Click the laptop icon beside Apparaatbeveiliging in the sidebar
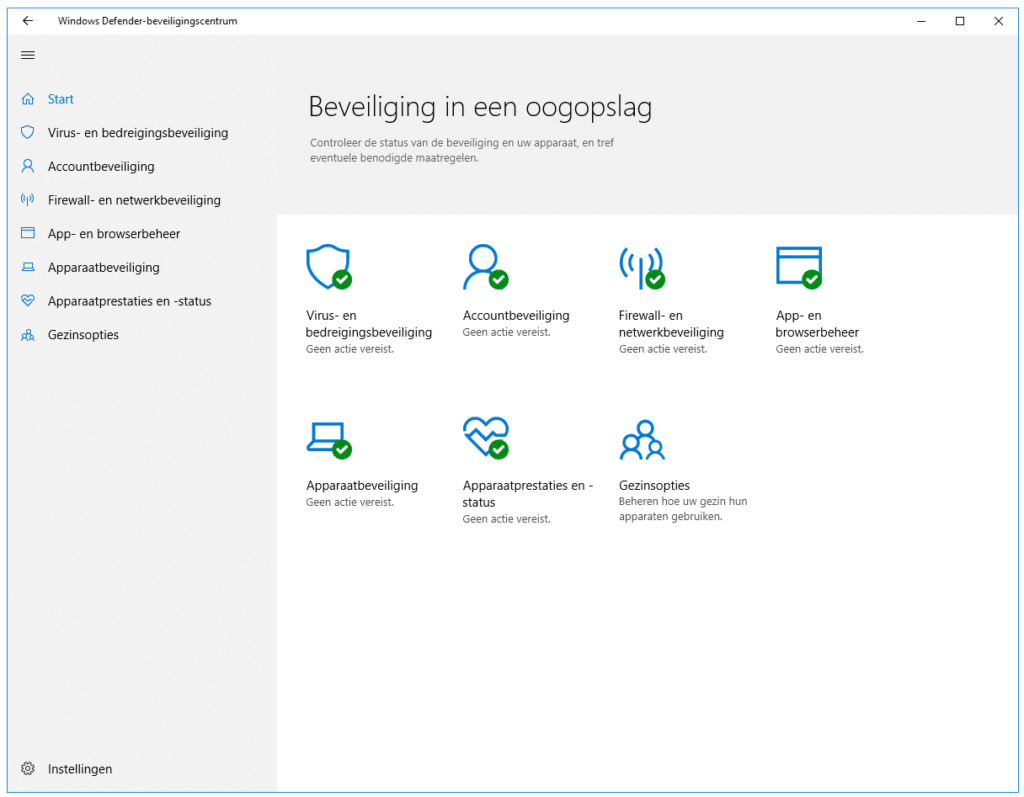This screenshot has width=1024, height=797. [x=27, y=267]
